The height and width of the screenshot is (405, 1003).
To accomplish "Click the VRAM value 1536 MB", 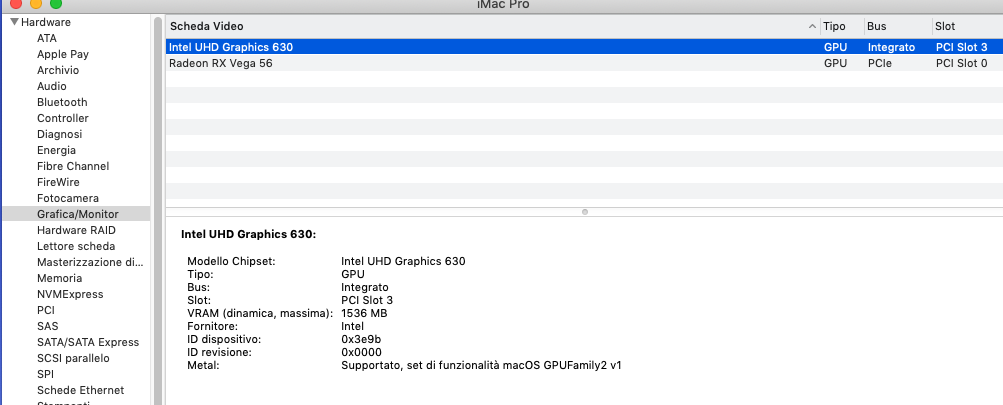I will 364,314.
